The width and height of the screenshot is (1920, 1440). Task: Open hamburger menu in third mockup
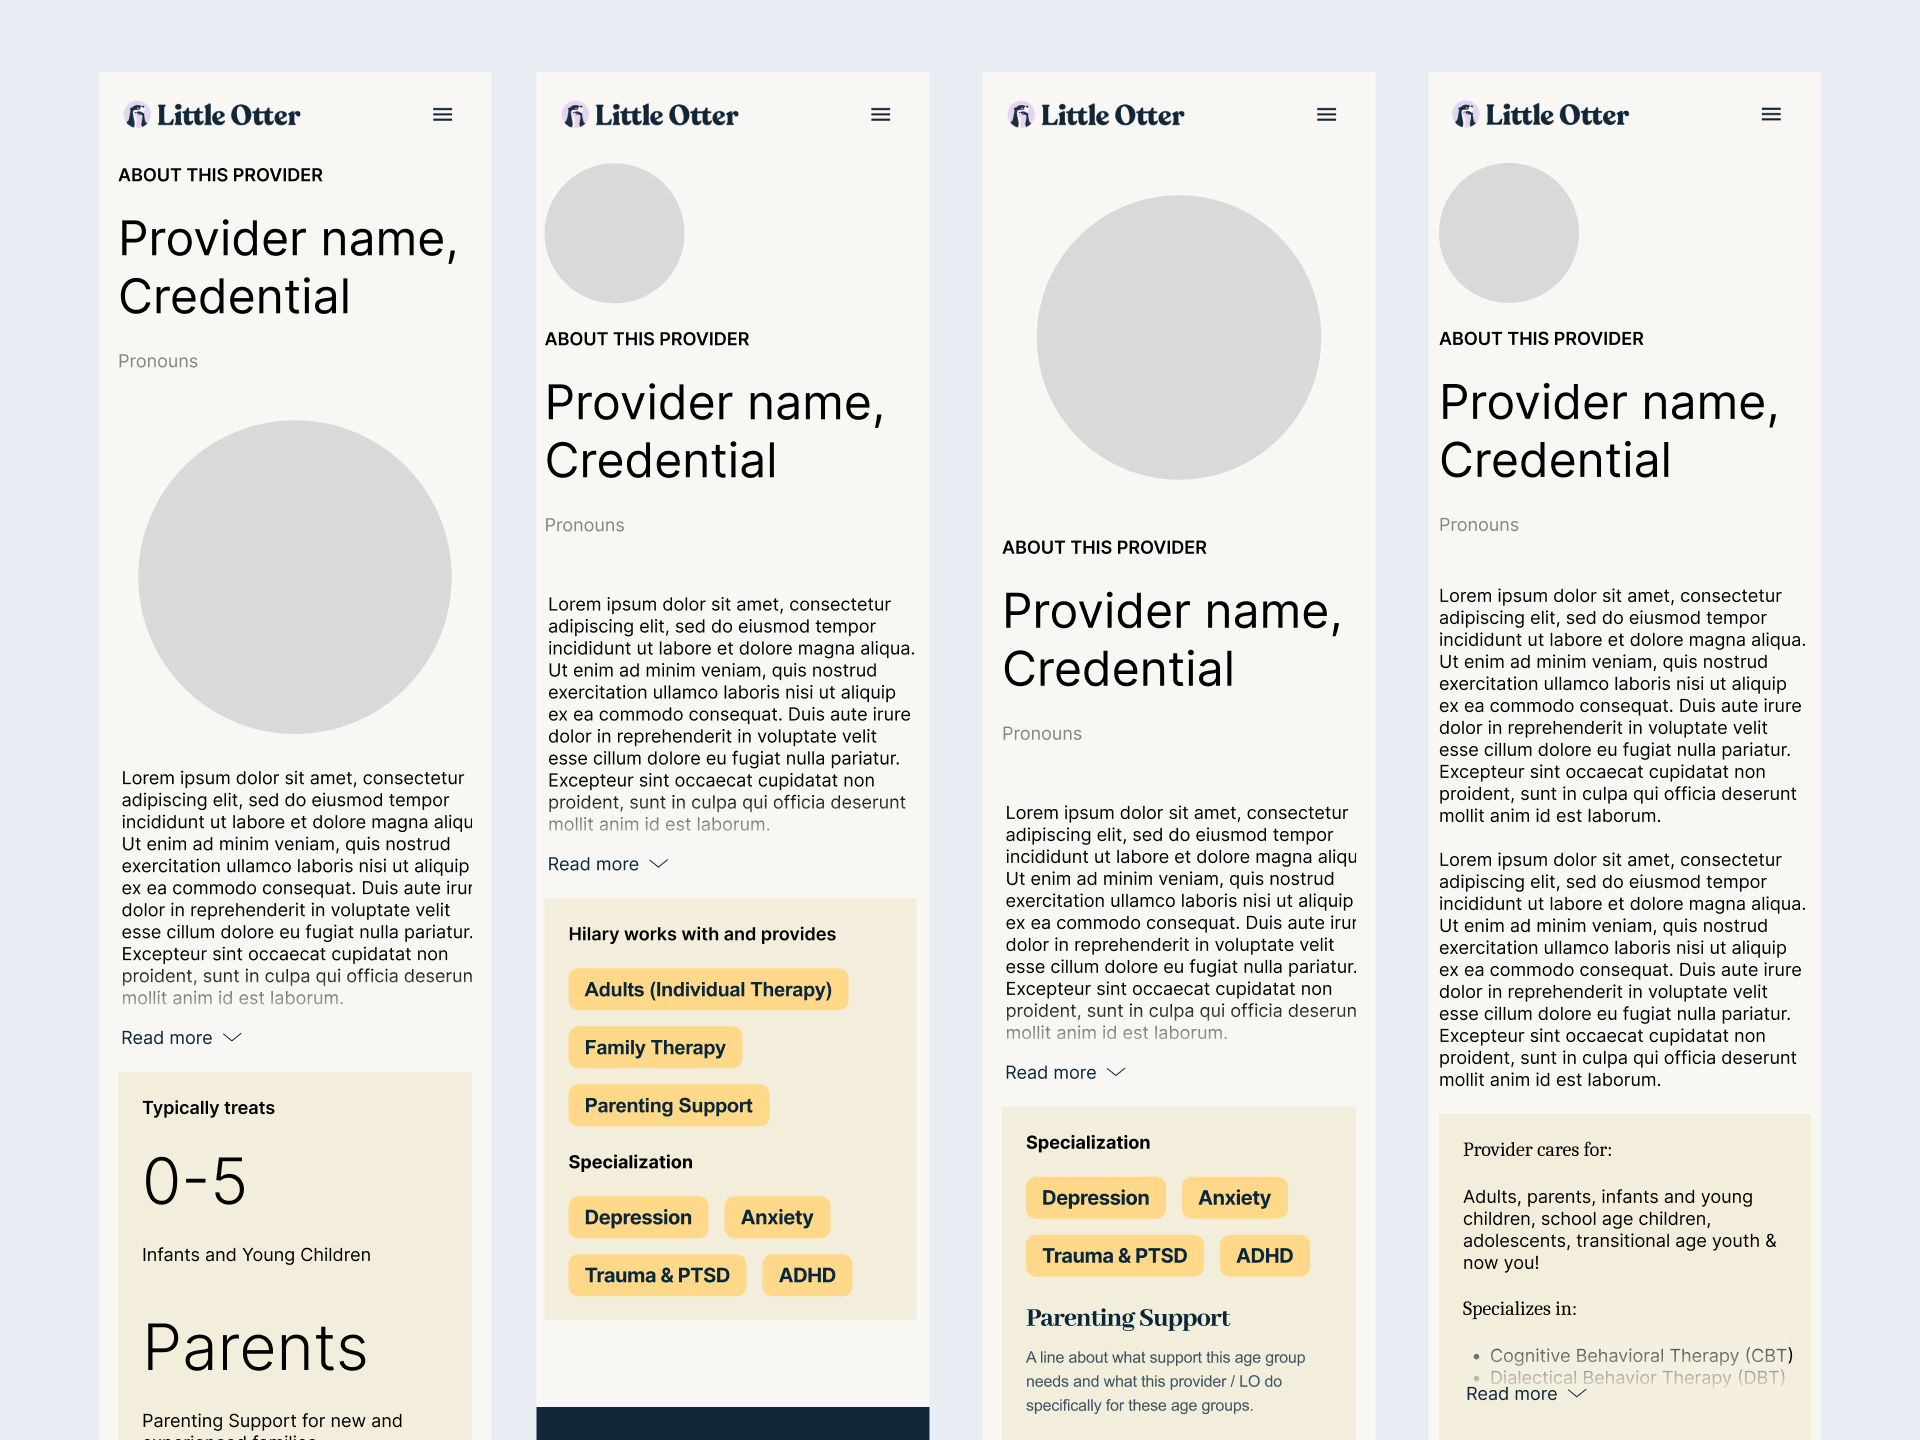(x=1326, y=115)
